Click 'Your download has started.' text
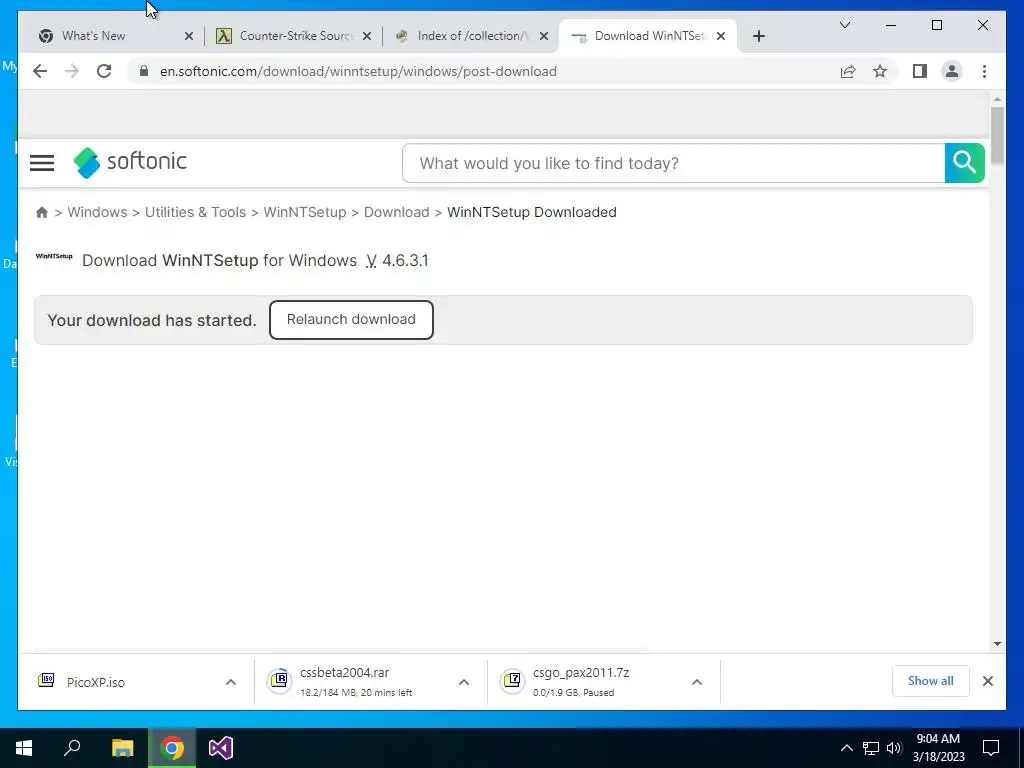 [152, 320]
